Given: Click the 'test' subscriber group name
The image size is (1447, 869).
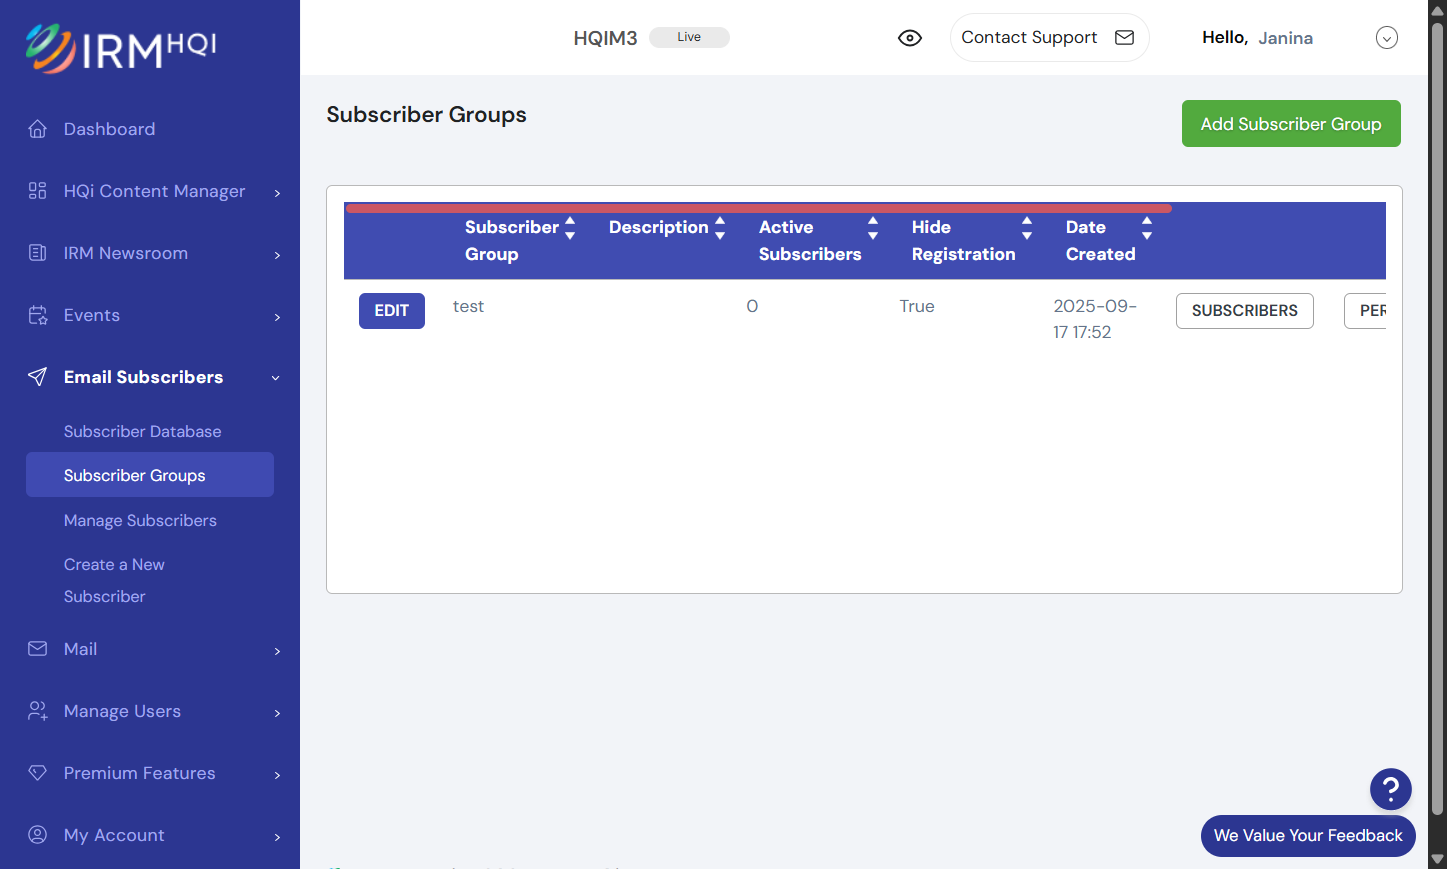Looking at the screenshot, I should (x=468, y=306).
